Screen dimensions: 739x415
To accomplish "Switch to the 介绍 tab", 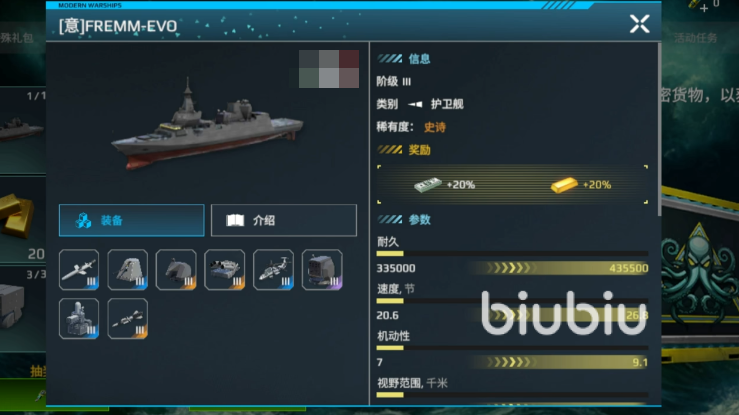I will coord(284,220).
